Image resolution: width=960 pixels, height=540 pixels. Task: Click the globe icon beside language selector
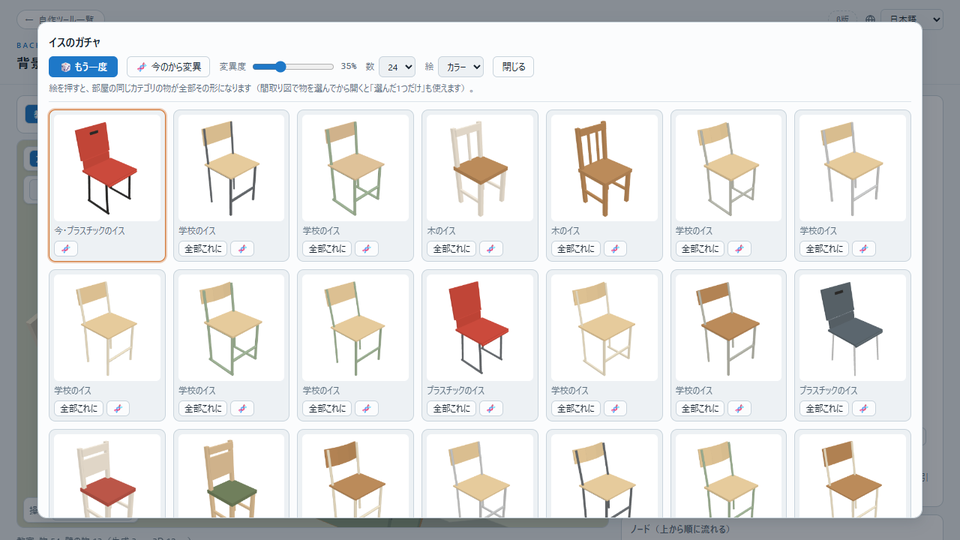click(x=870, y=20)
